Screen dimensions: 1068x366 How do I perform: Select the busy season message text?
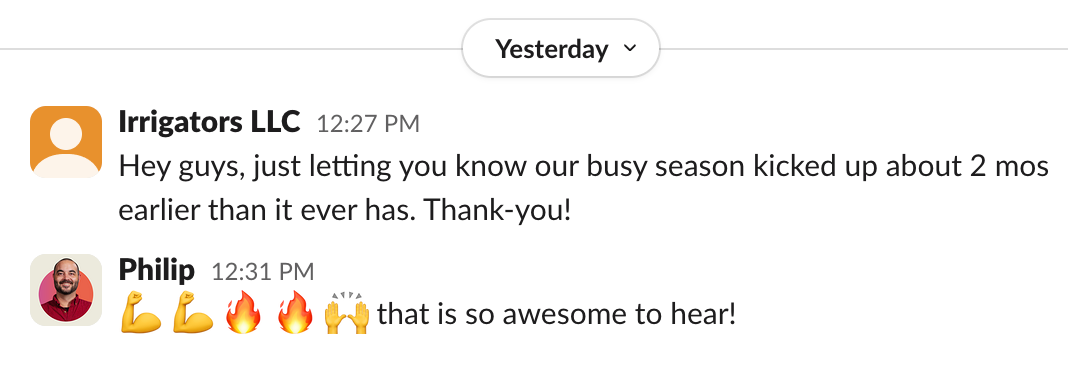click(x=583, y=189)
